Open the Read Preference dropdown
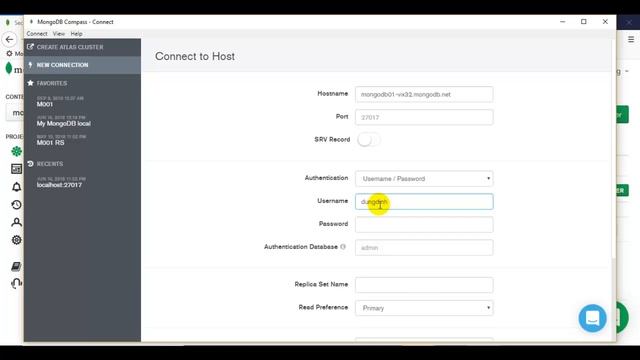 [x=424, y=308]
